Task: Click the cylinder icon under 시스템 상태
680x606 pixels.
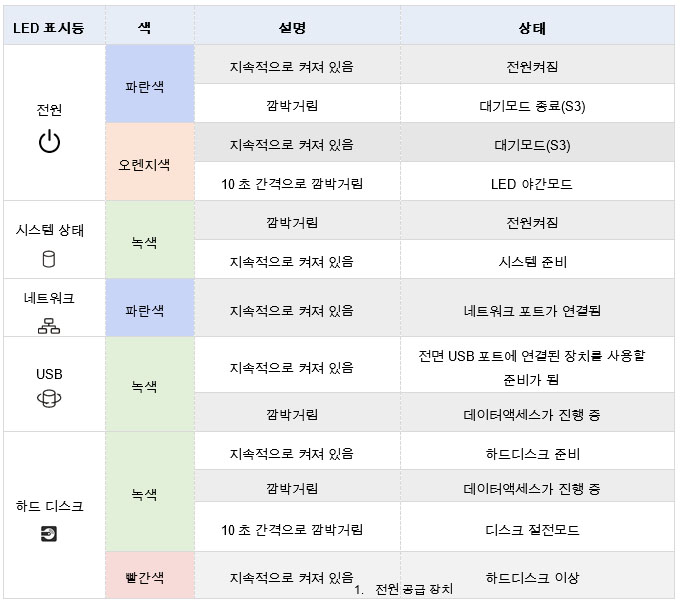Action: tap(49, 259)
